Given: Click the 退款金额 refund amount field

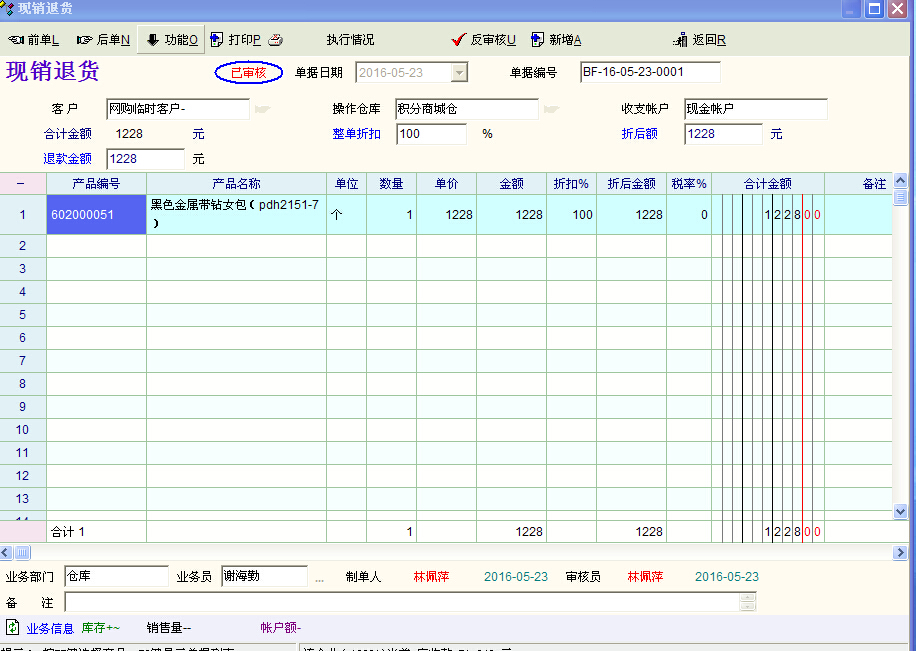Looking at the screenshot, I should click(145, 159).
